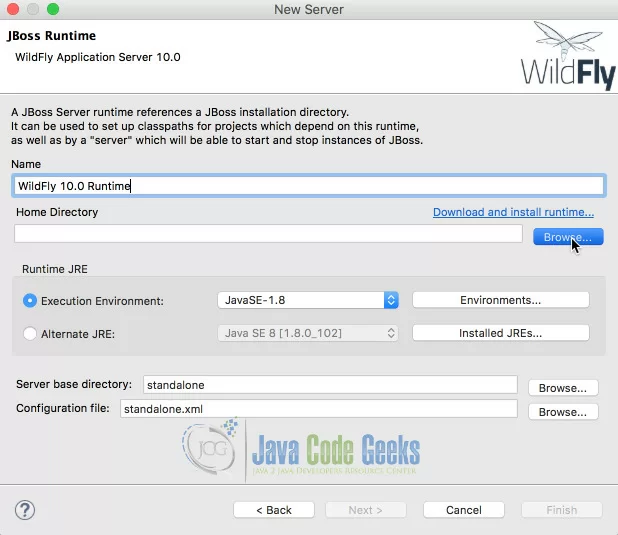Edit the Configuration file field
The height and width of the screenshot is (535, 618).
click(x=318, y=409)
